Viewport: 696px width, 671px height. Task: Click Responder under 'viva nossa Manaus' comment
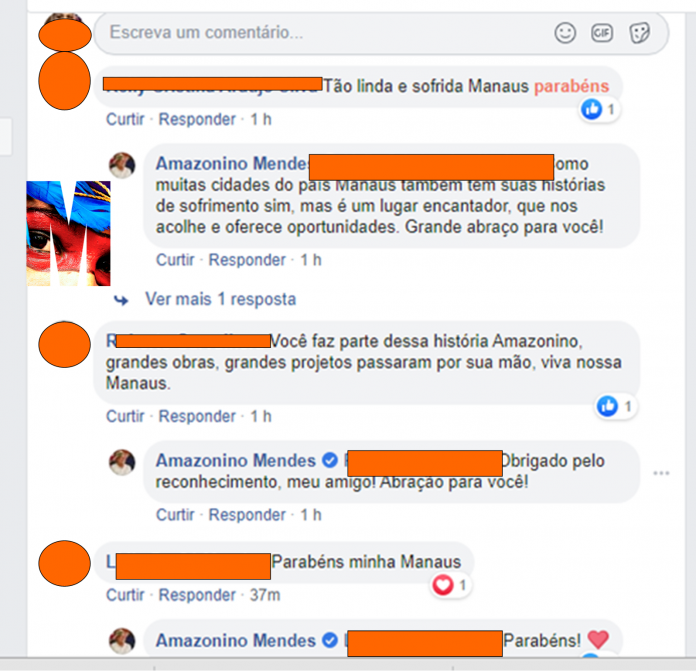coord(197,416)
